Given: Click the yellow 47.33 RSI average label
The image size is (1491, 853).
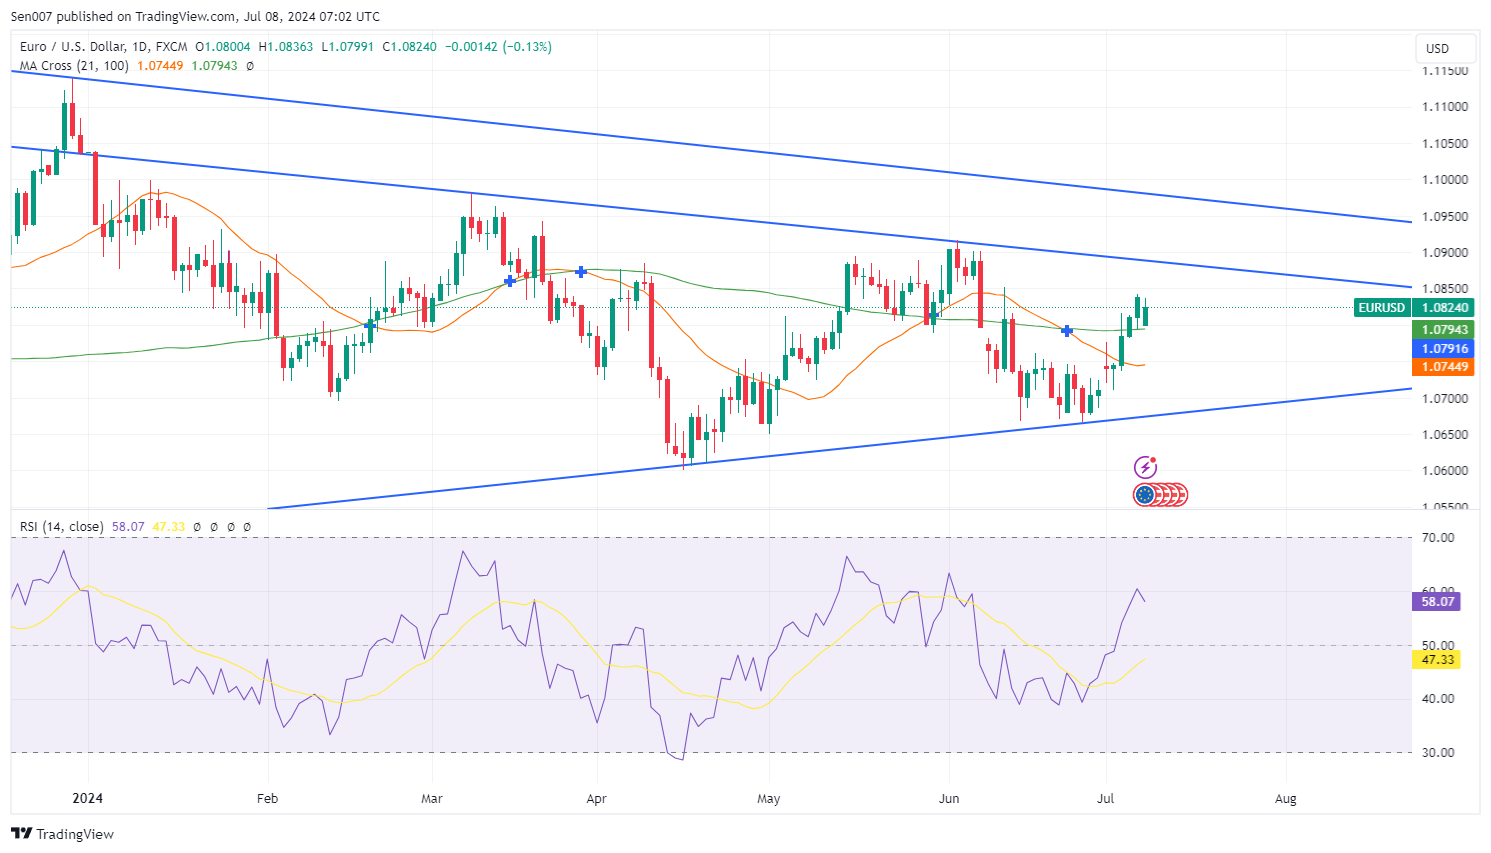Looking at the screenshot, I should pos(1437,660).
